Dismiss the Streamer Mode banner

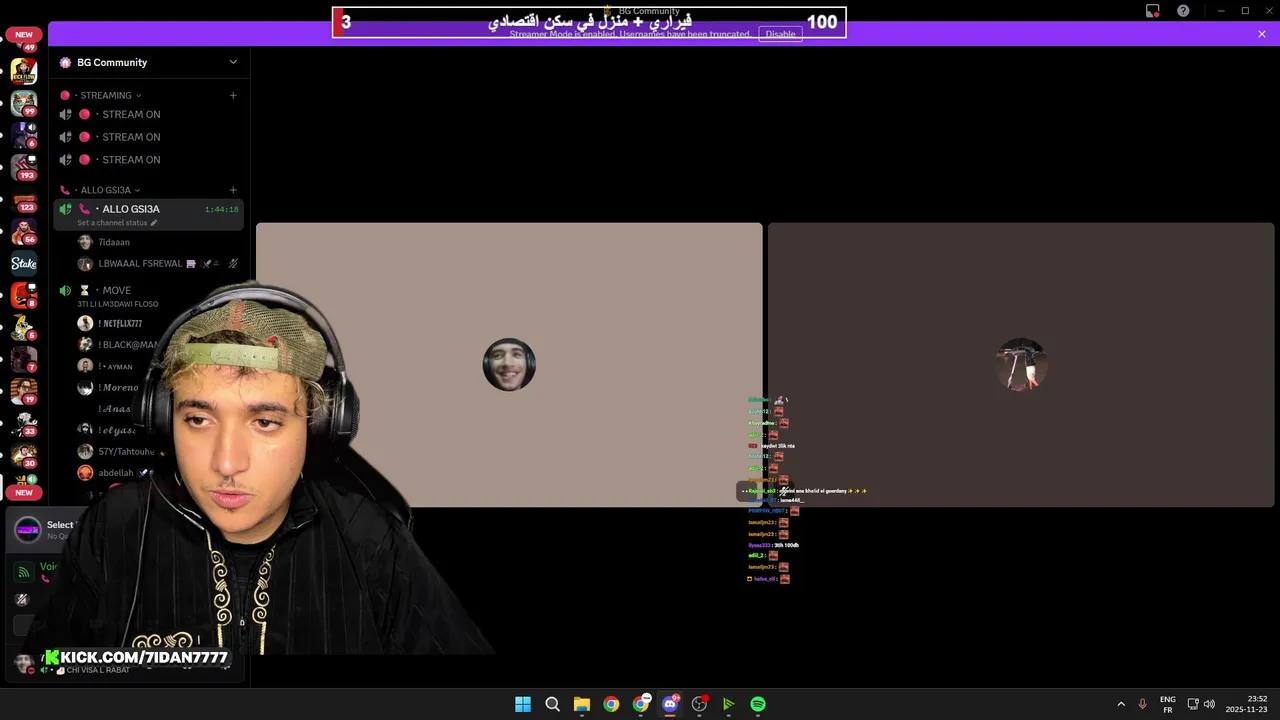1262,34
